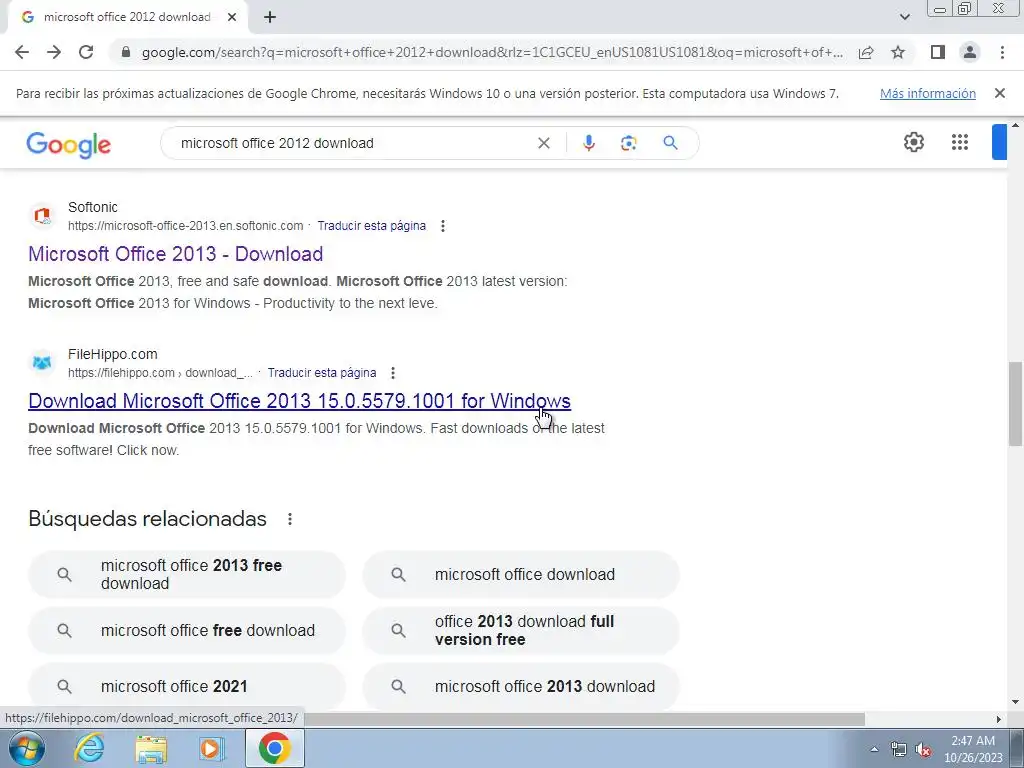Click the FileHippo.com site name
The image size is (1024, 768).
pyautogui.click(x=112, y=355)
